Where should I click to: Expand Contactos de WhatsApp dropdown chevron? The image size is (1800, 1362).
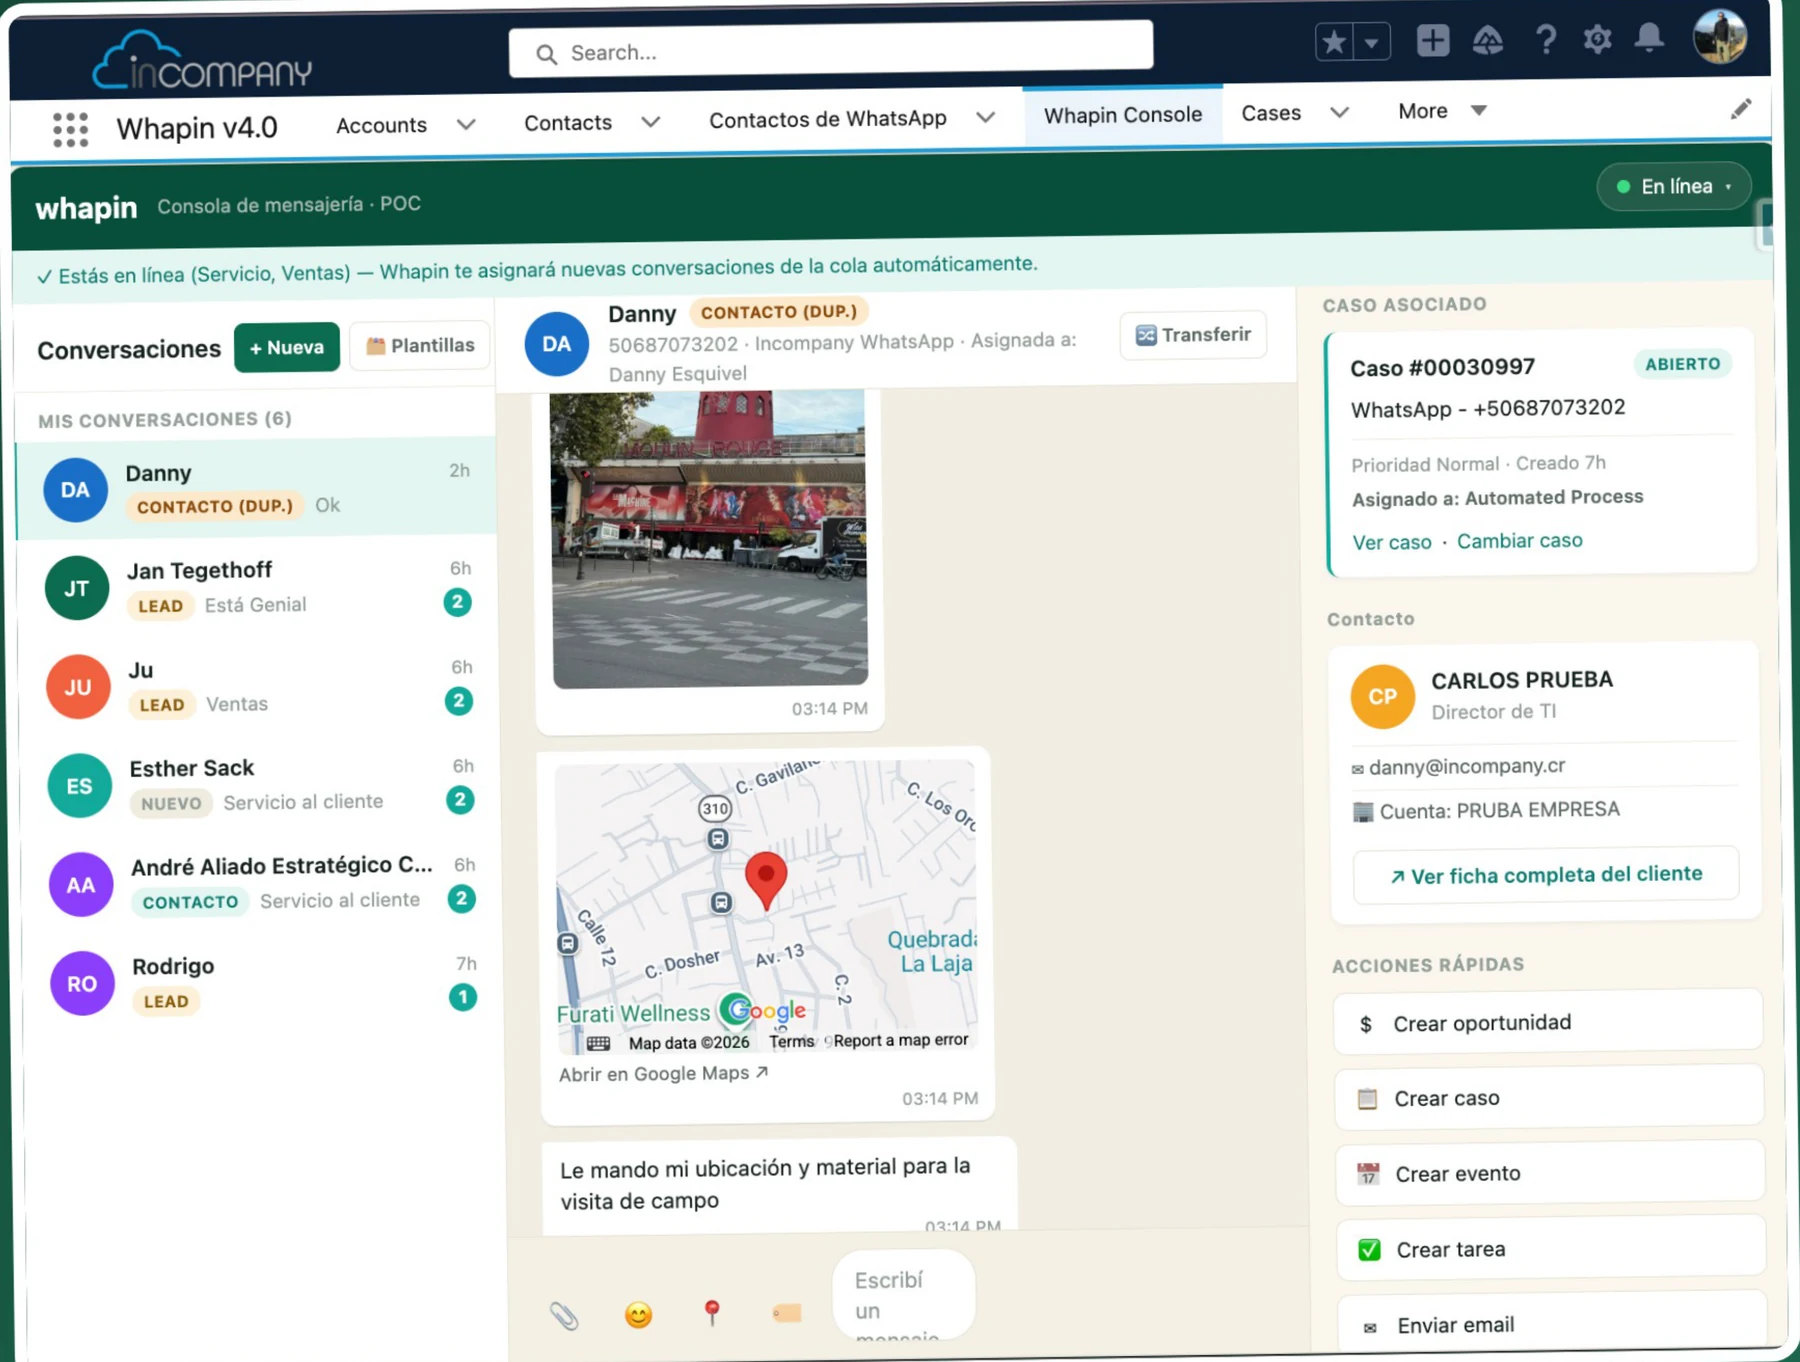(985, 117)
